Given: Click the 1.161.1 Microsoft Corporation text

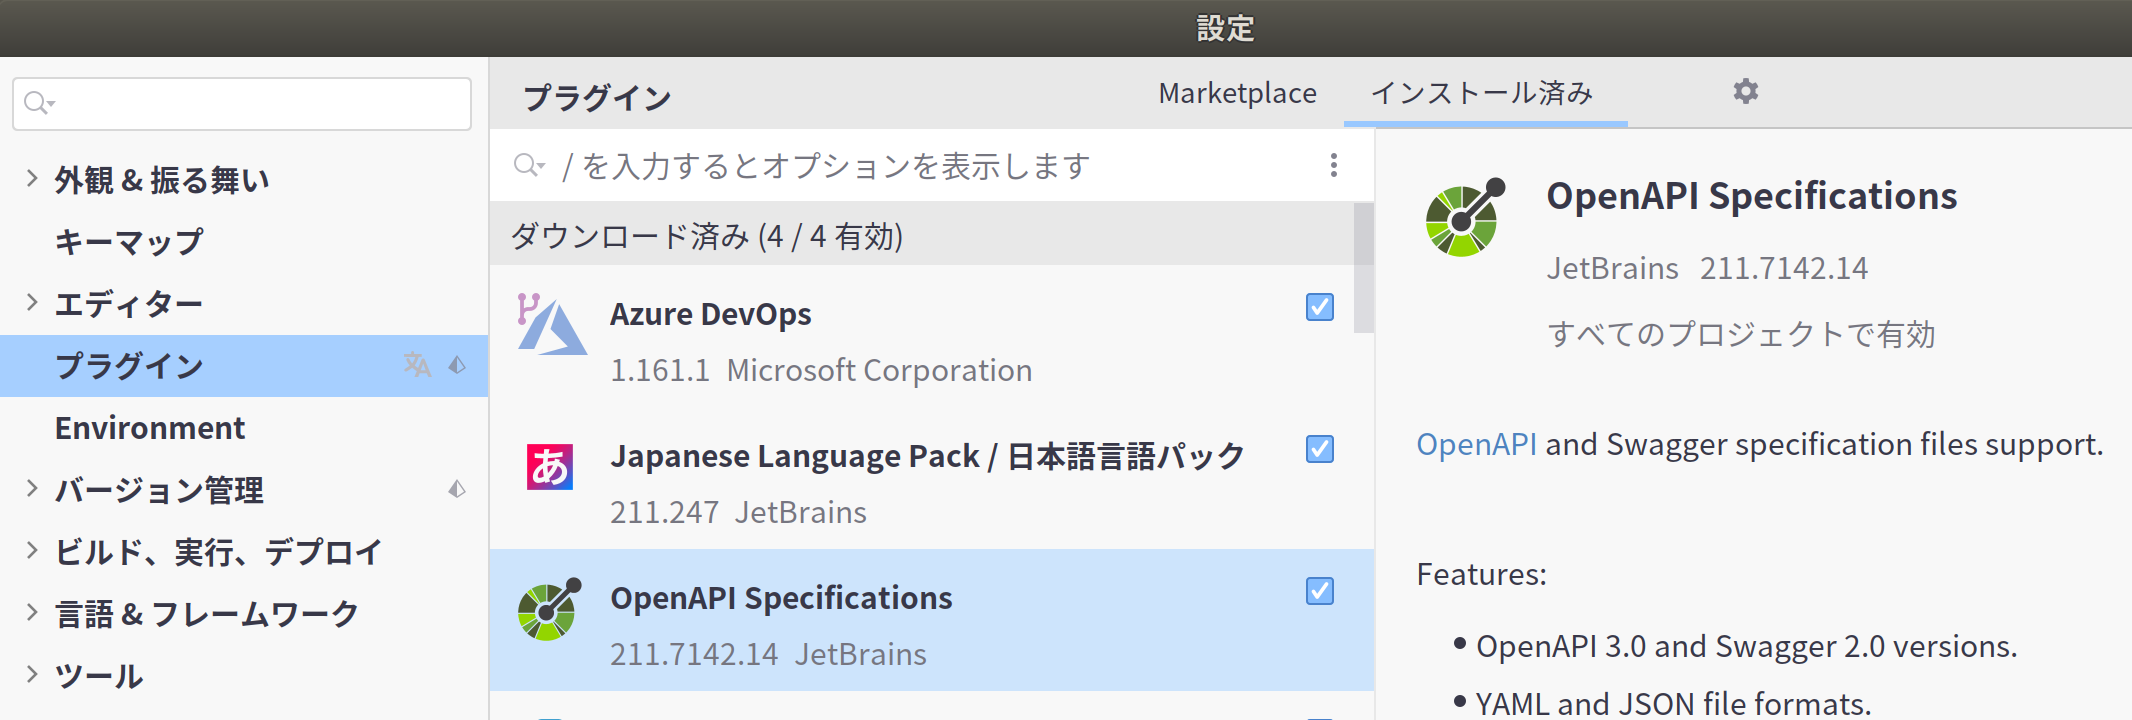Looking at the screenshot, I should point(821,370).
